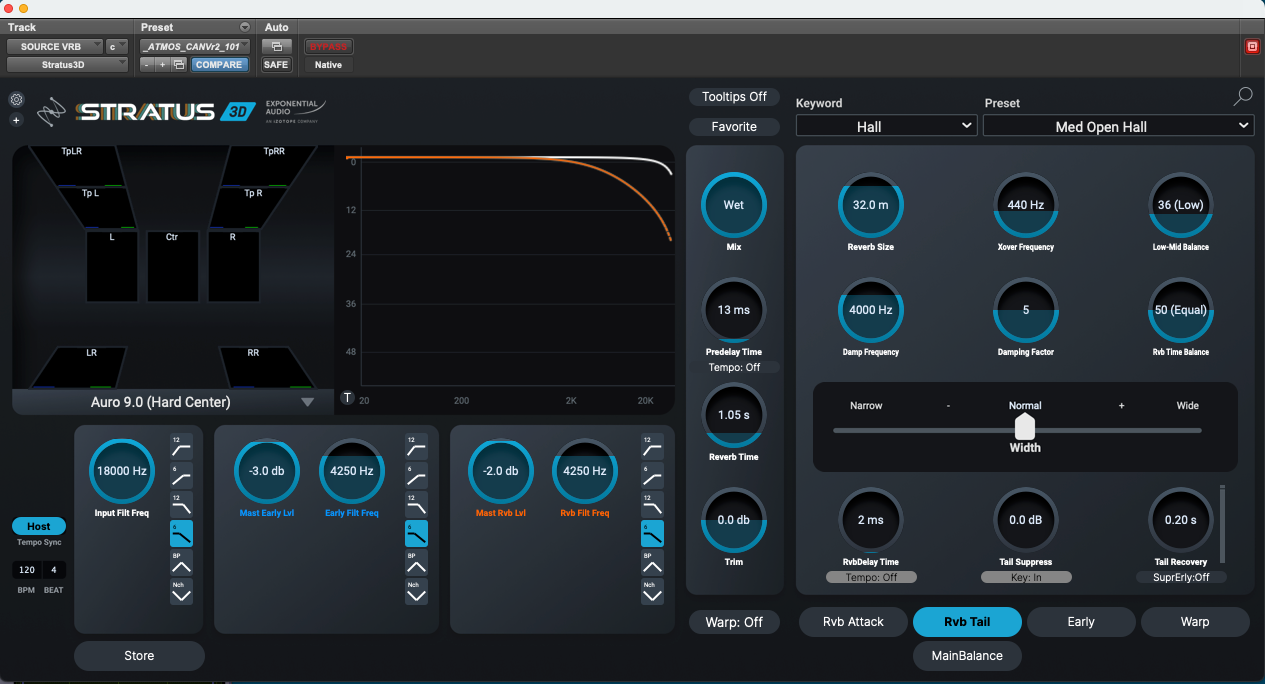
Task: Switch to the Early tab
Action: coord(1081,622)
